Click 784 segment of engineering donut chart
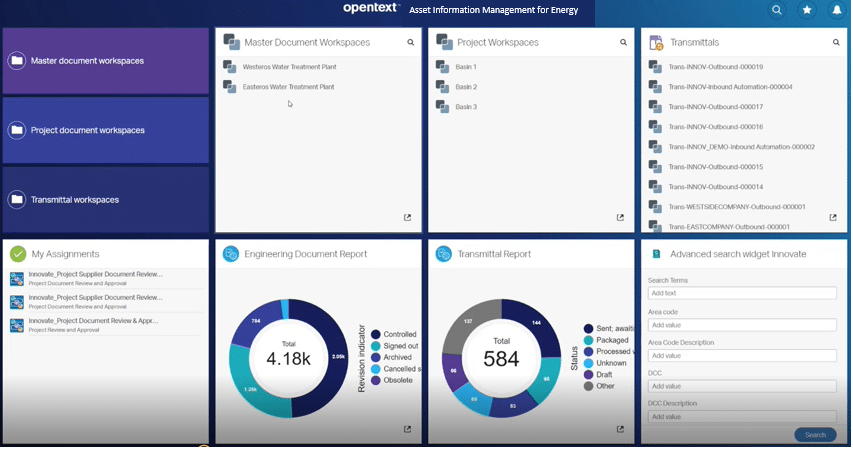This screenshot has width=853, height=449. coord(256,322)
